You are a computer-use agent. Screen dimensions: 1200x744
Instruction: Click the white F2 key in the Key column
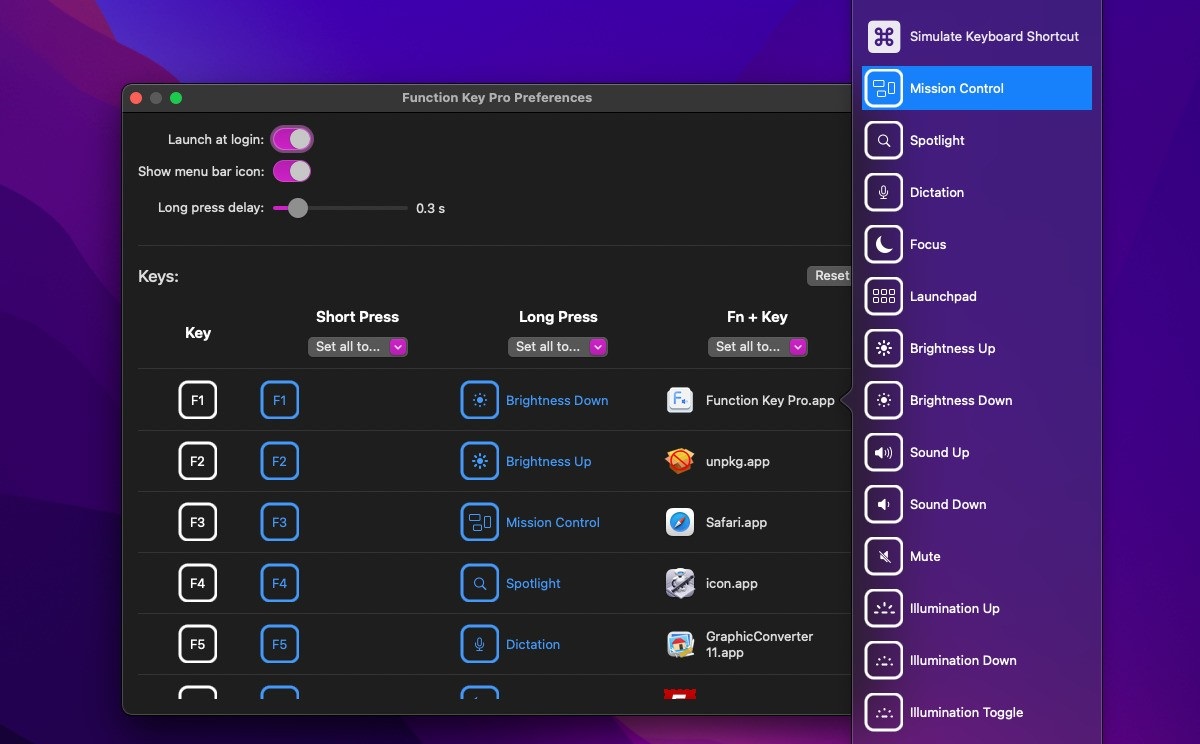pyautogui.click(x=198, y=461)
